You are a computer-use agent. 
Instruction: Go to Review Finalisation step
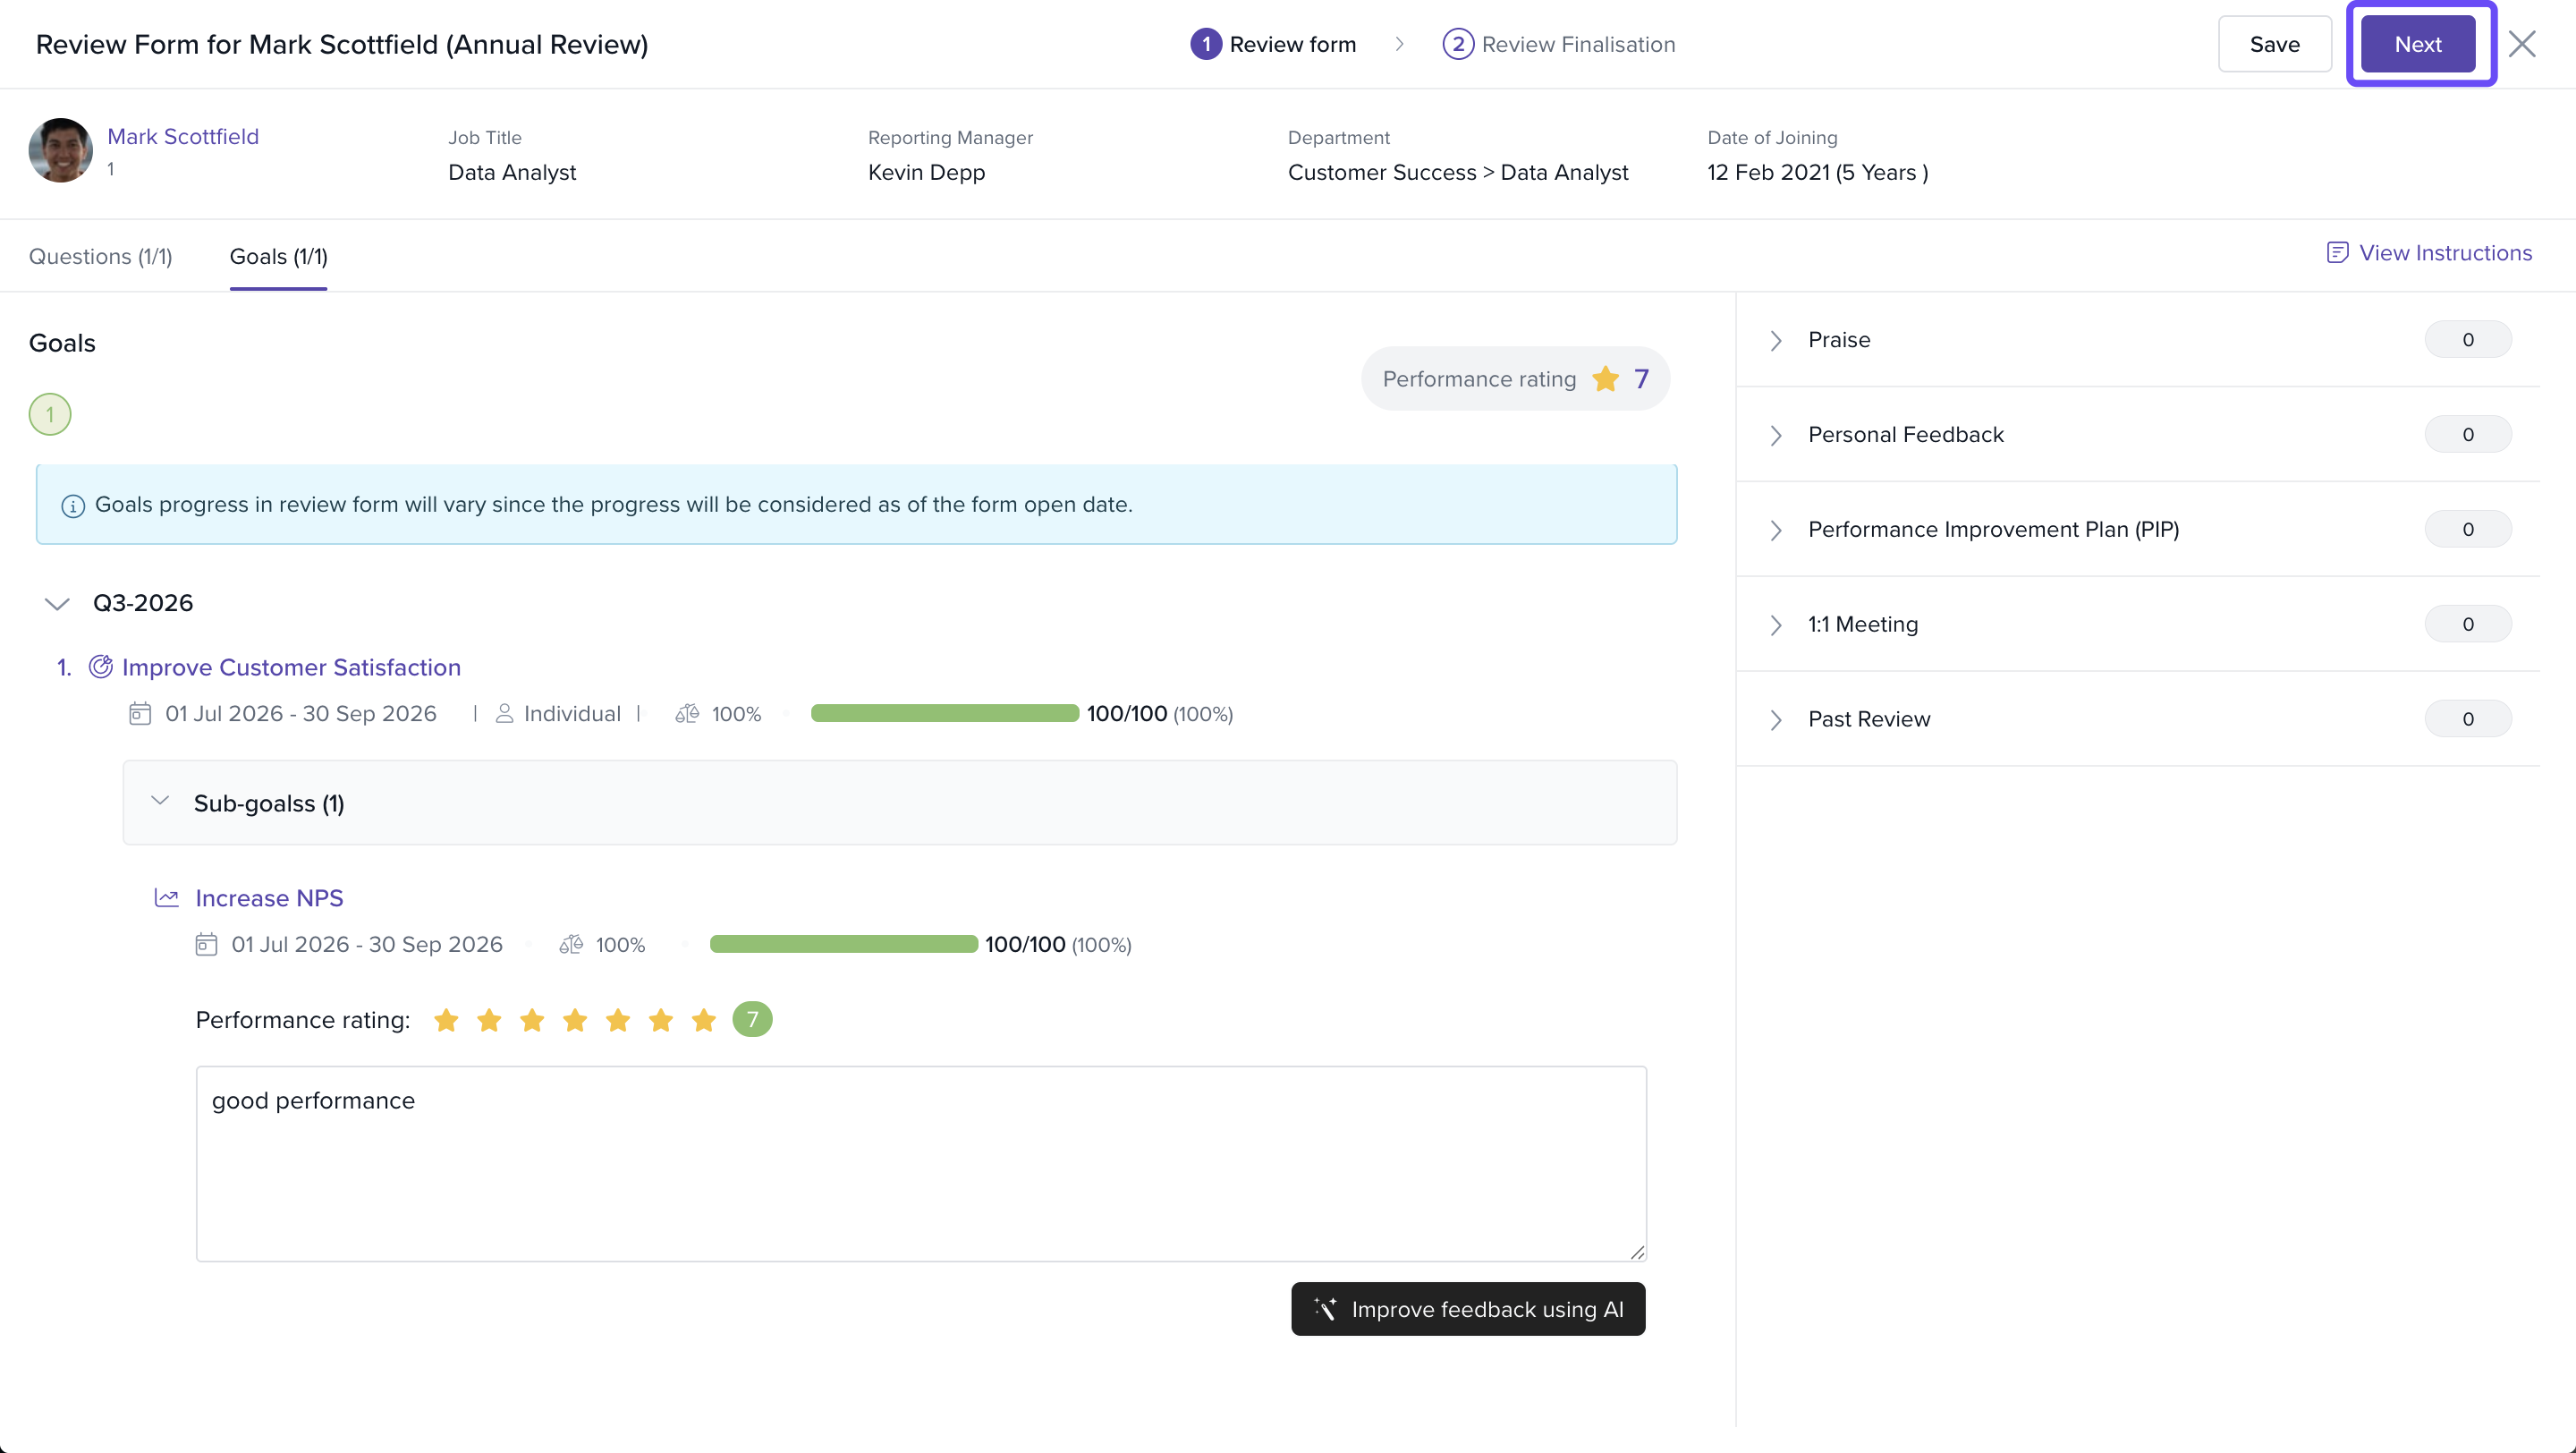click(x=1559, y=45)
